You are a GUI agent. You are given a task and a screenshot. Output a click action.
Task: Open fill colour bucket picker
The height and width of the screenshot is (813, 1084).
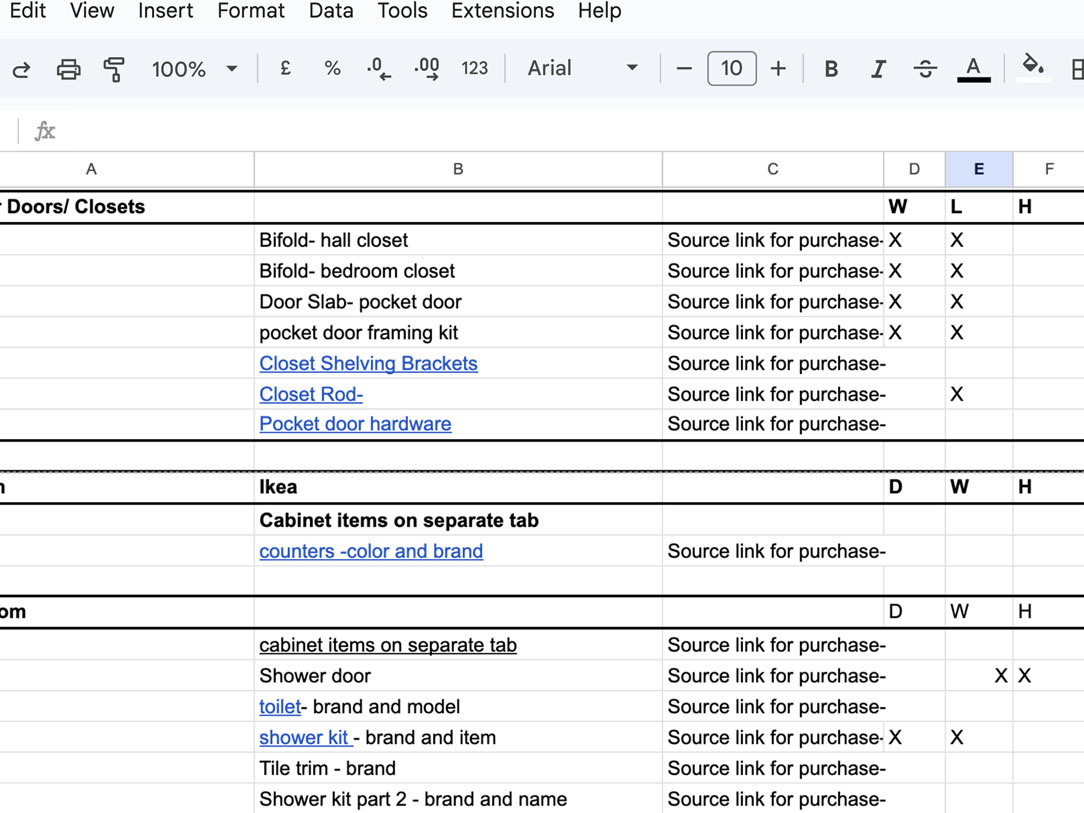pyautogui.click(x=1033, y=67)
